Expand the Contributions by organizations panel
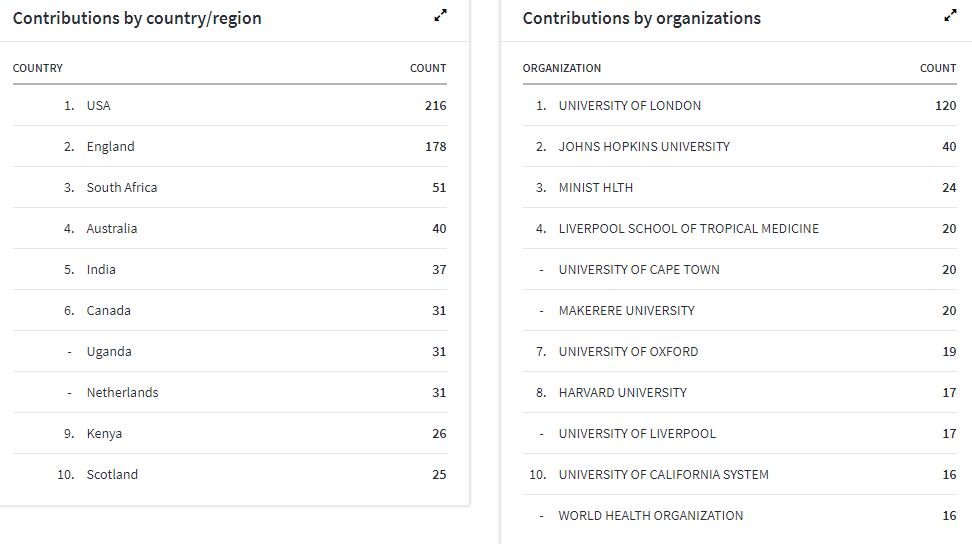The height and width of the screenshot is (544, 972). click(949, 15)
